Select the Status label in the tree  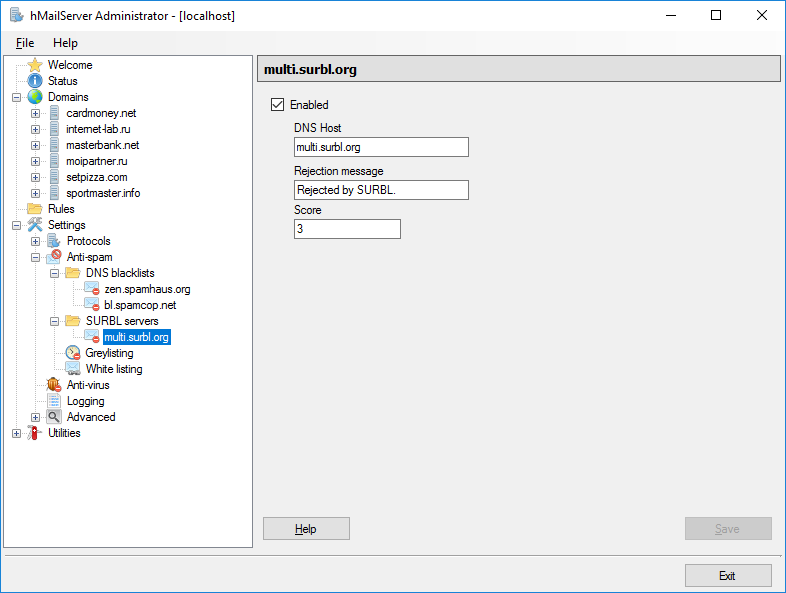coord(63,81)
